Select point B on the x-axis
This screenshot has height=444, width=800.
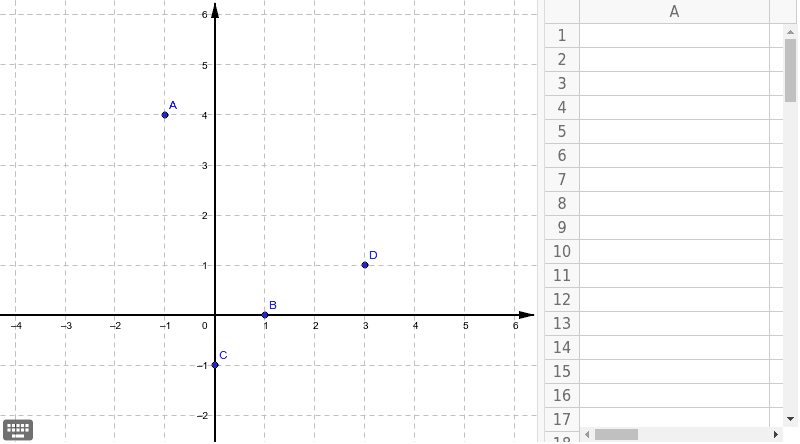coord(265,315)
